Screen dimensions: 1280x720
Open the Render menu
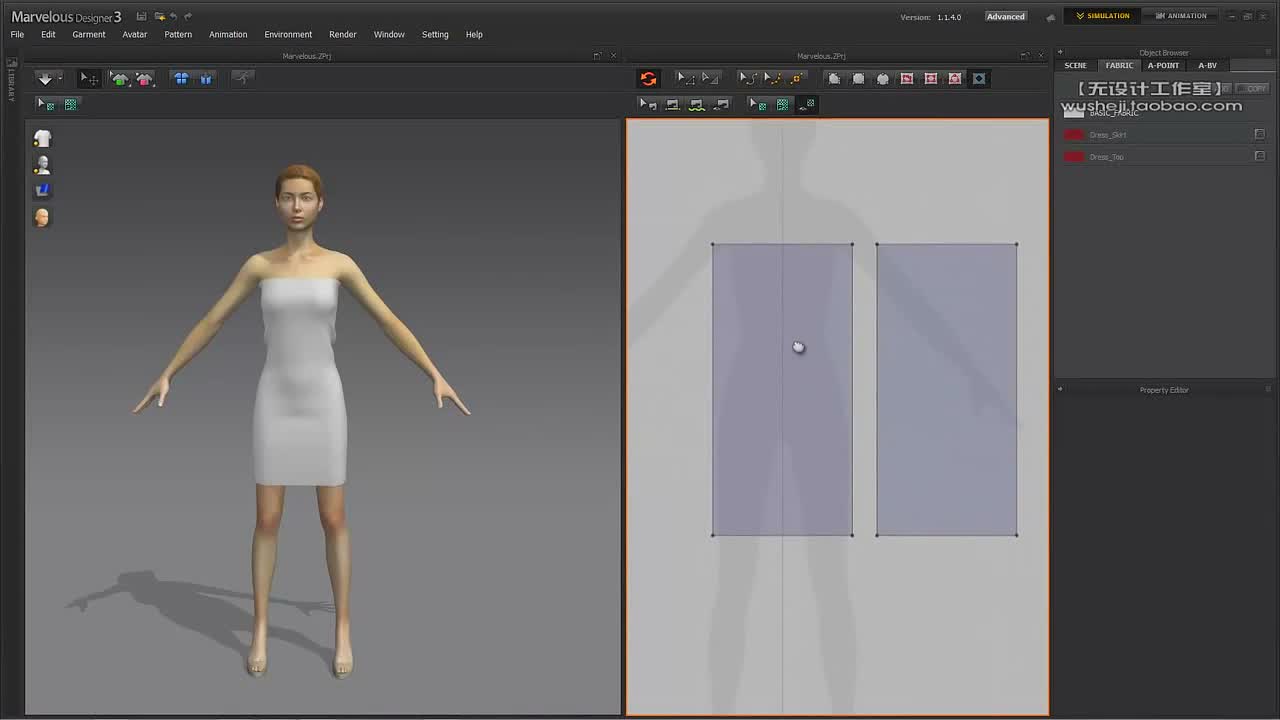pyautogui.click(x=343, y=34)
